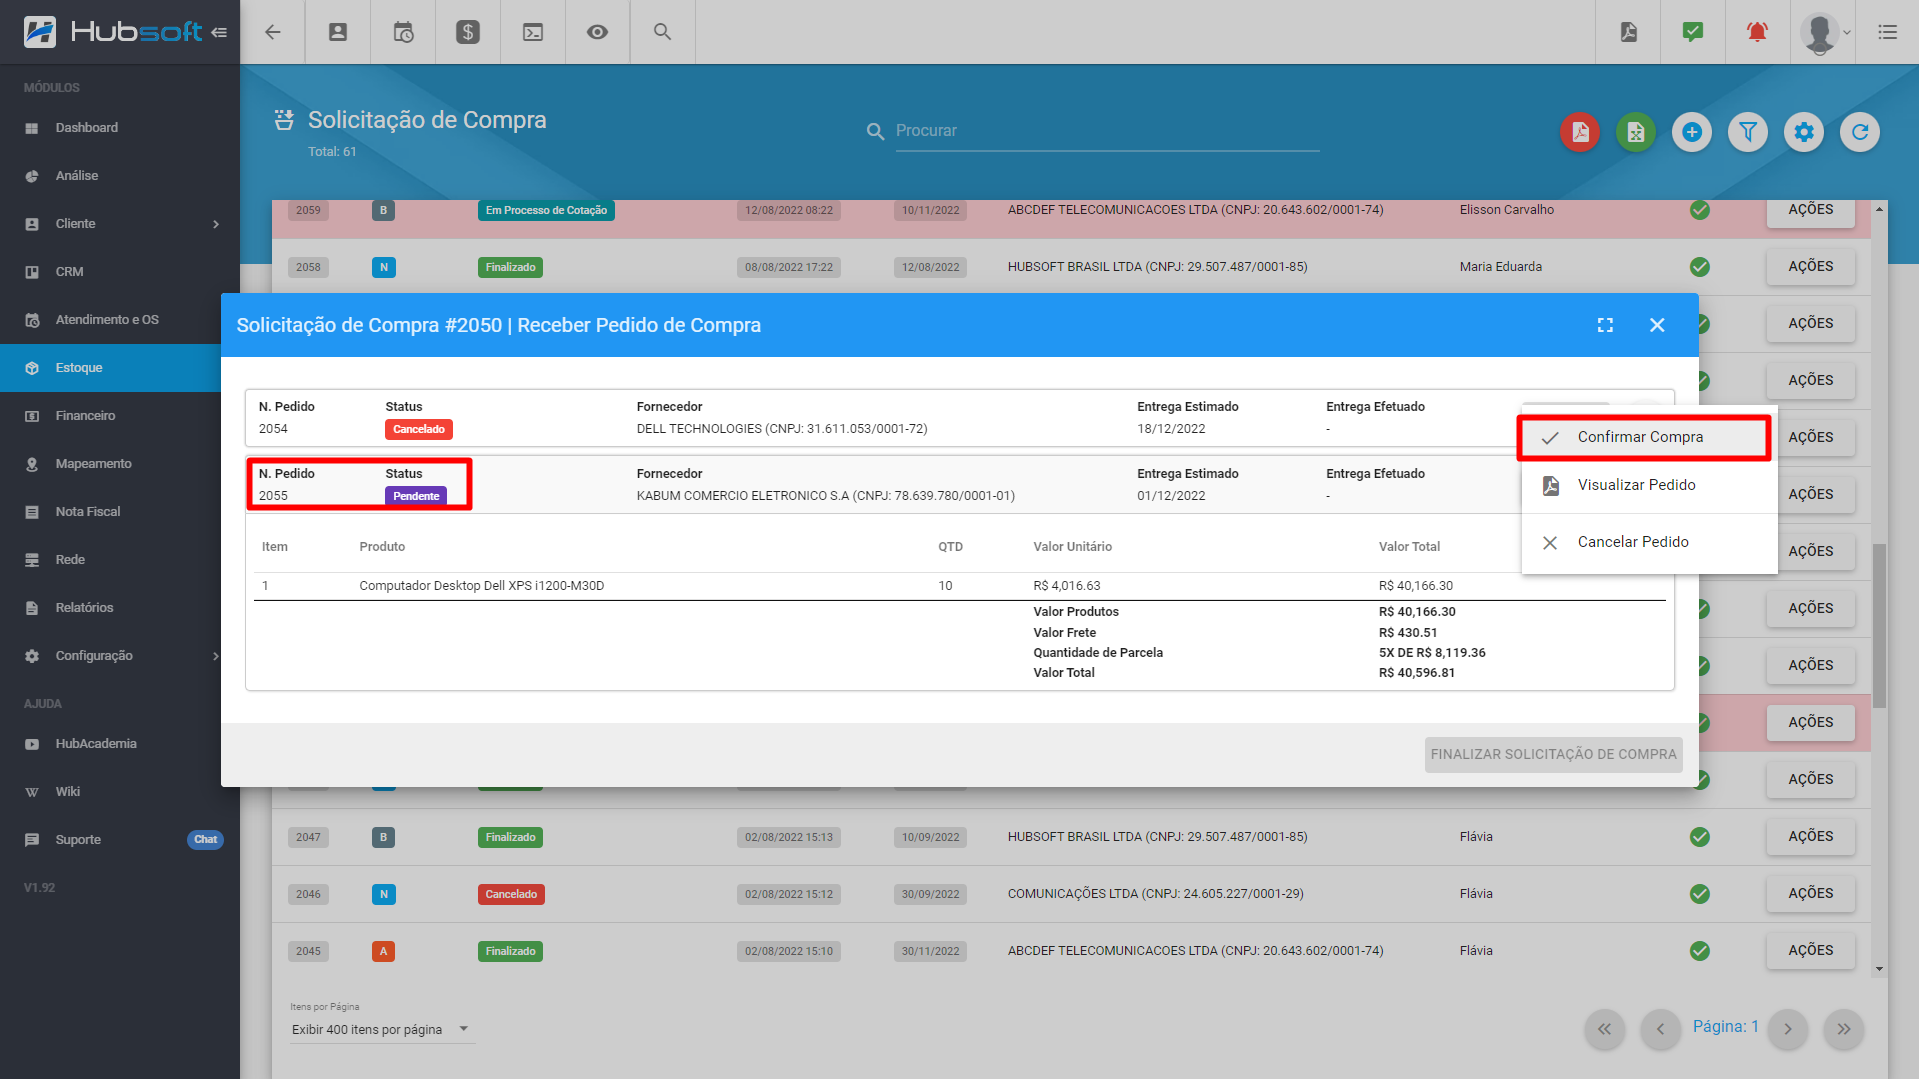The image size is (1919, 1079).
Task: Expand the Configuração sidebar submenu
Action: (110, 656)
